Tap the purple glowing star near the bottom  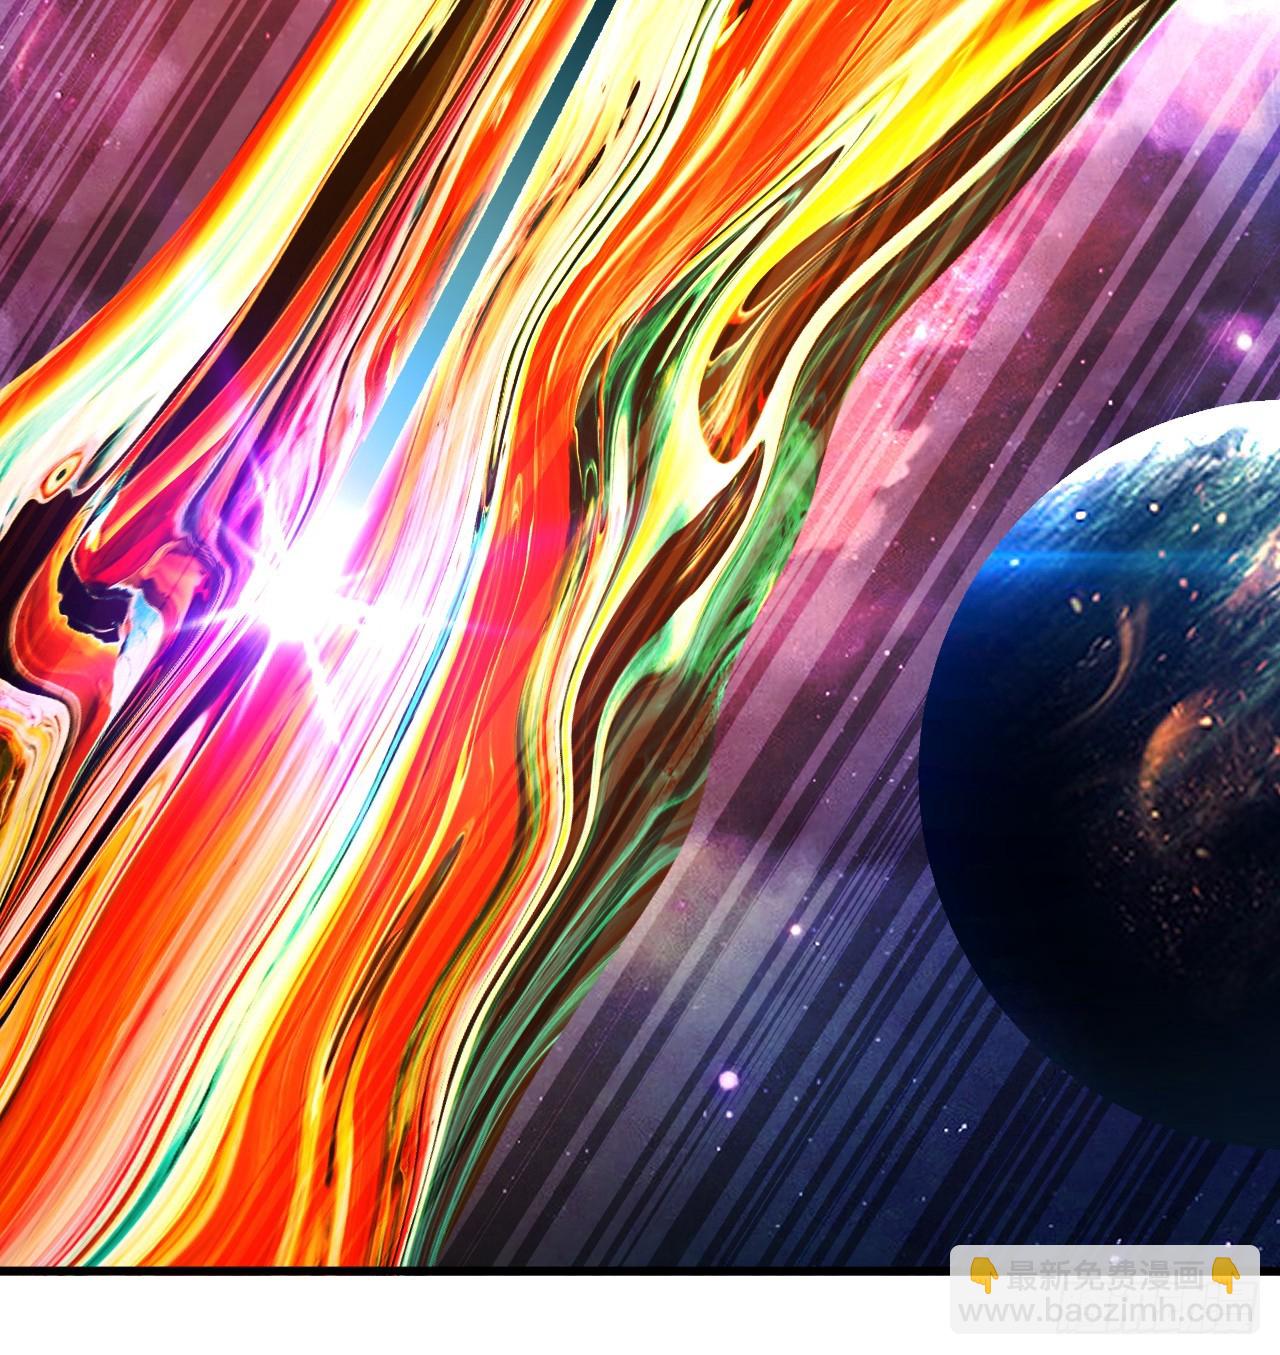coord(729,1080)
